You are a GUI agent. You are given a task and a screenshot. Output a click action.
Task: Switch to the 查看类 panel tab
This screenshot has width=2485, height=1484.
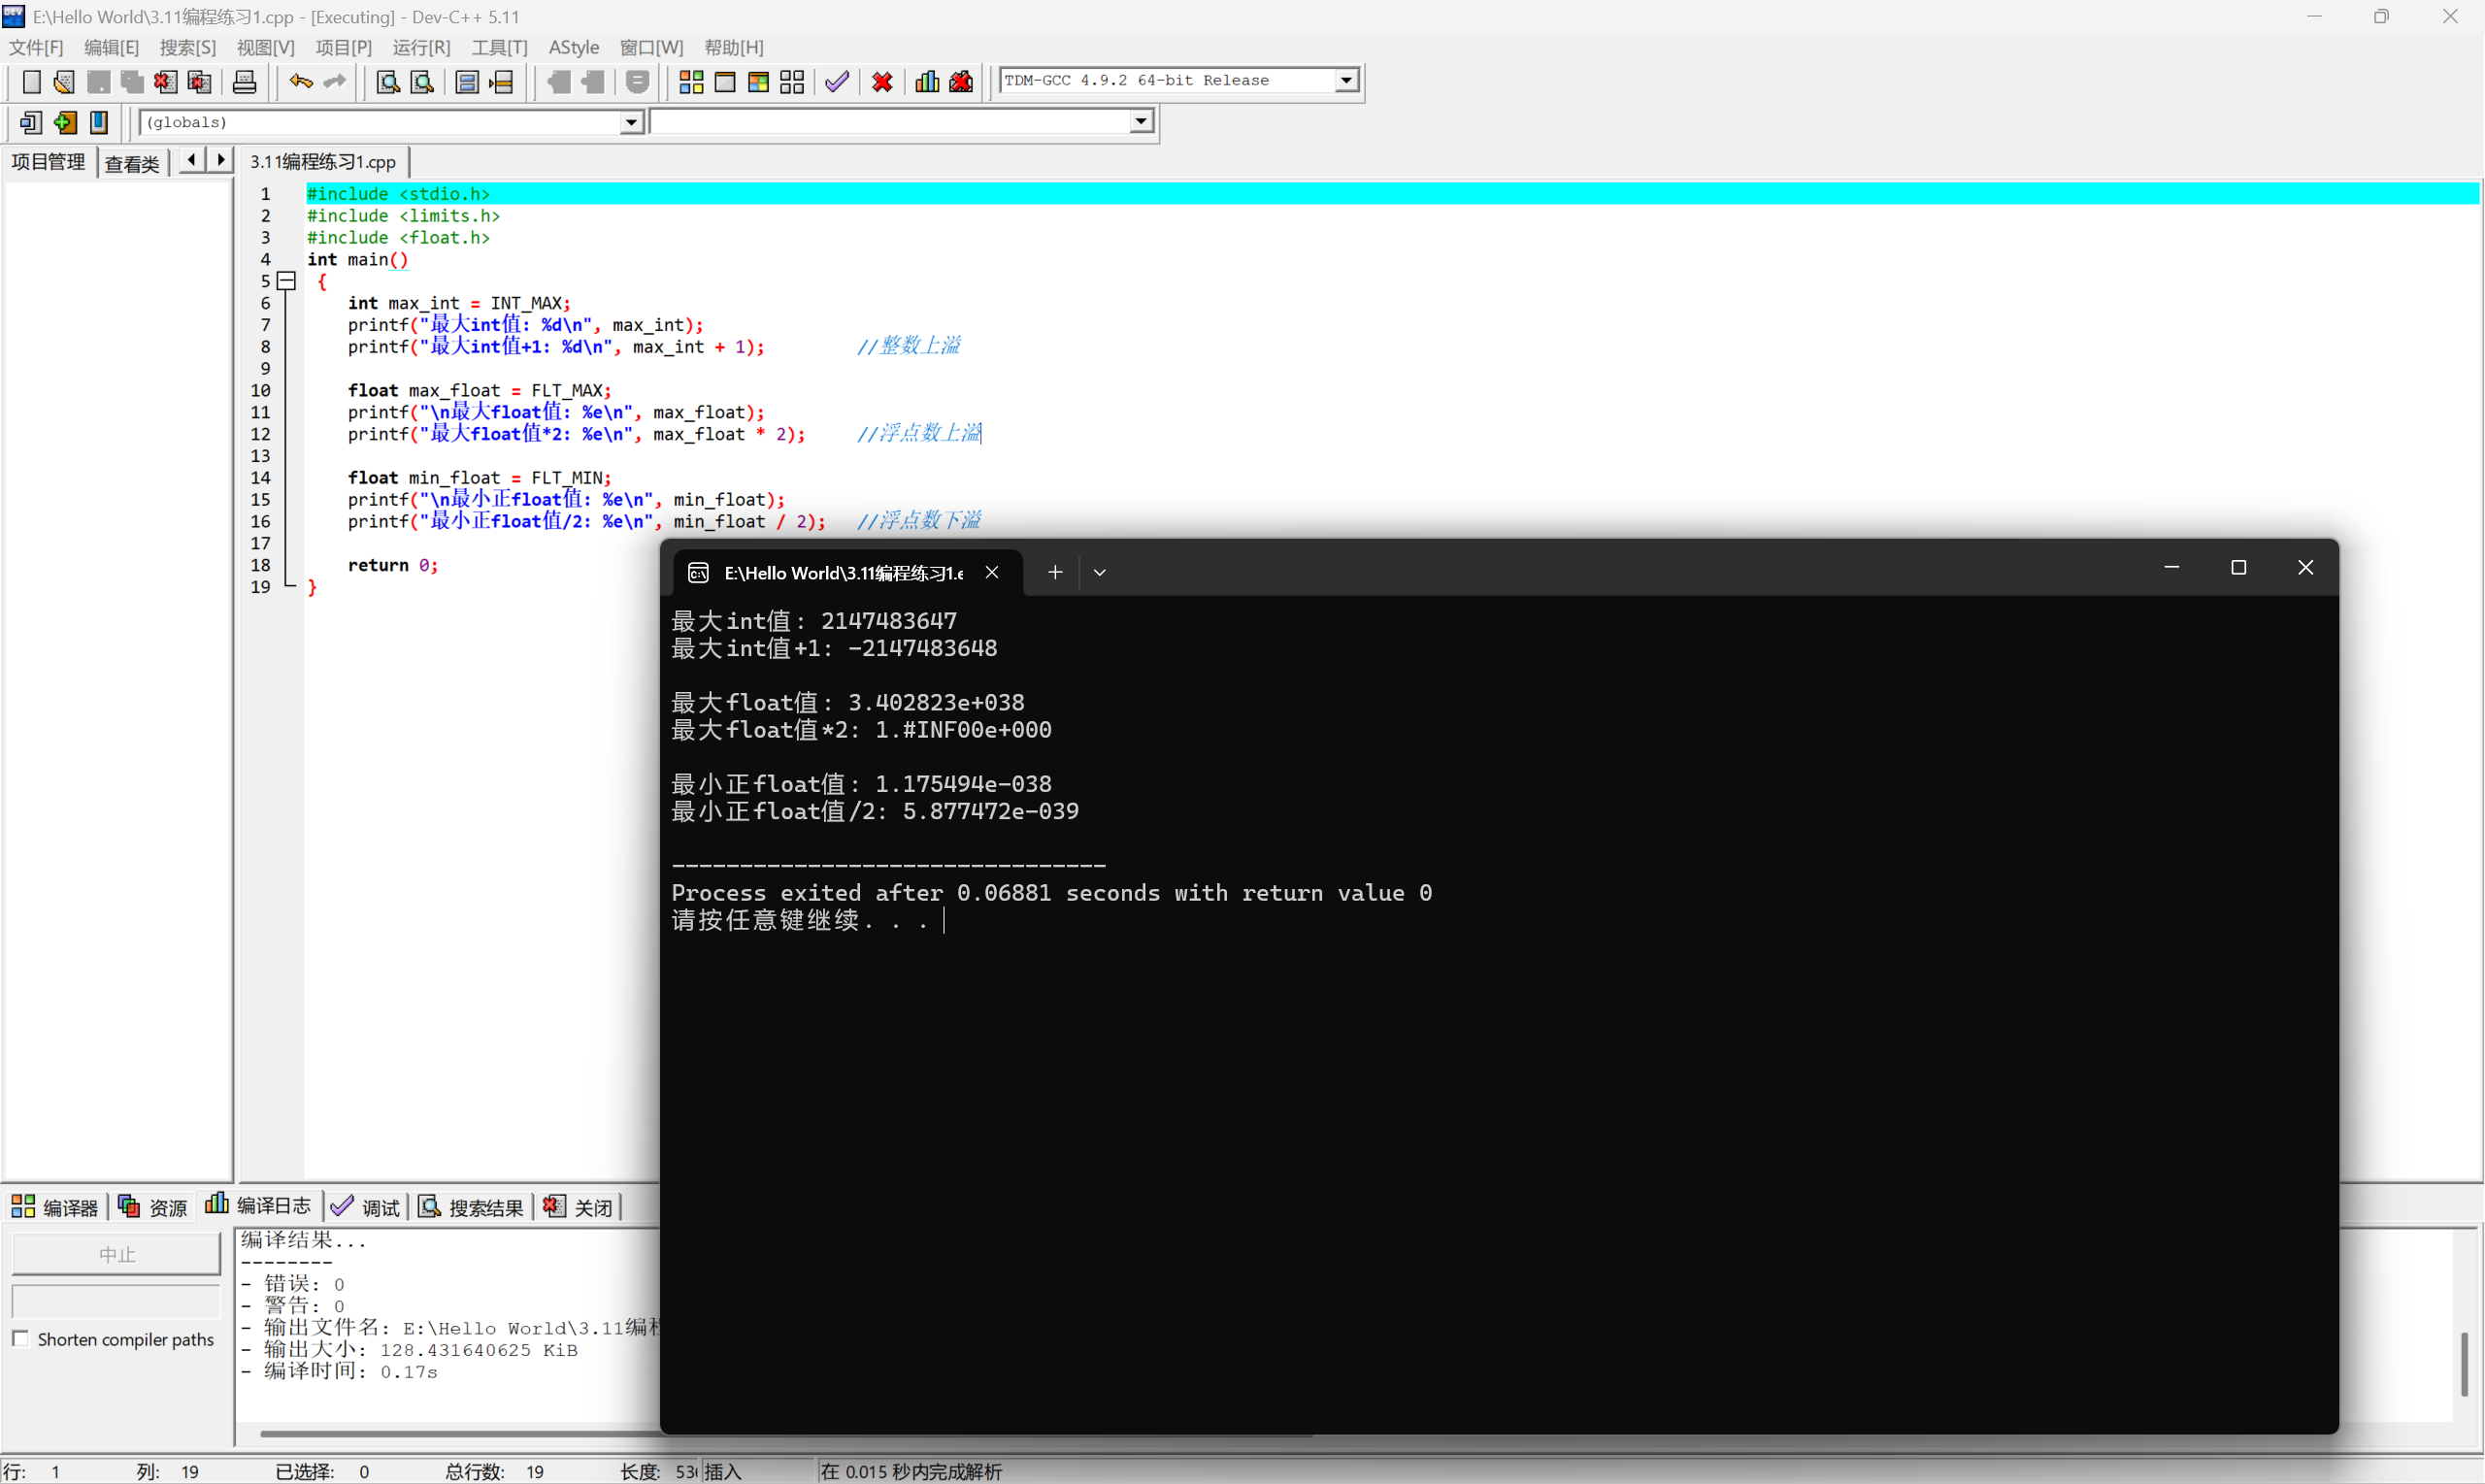[132, 163]
